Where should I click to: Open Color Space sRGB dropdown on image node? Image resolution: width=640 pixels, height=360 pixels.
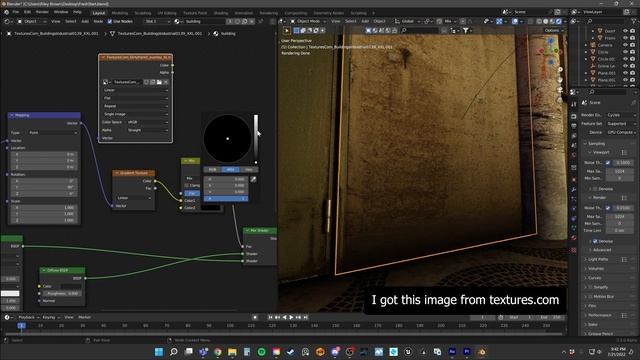click(x=147, y=122)
